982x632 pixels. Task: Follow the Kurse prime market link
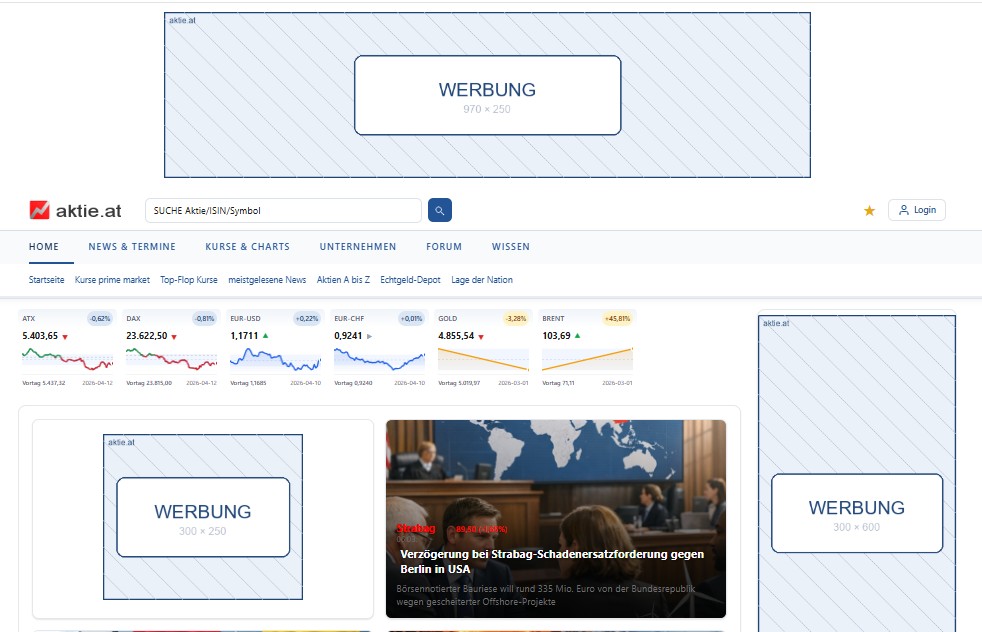(x=112, y=280)
